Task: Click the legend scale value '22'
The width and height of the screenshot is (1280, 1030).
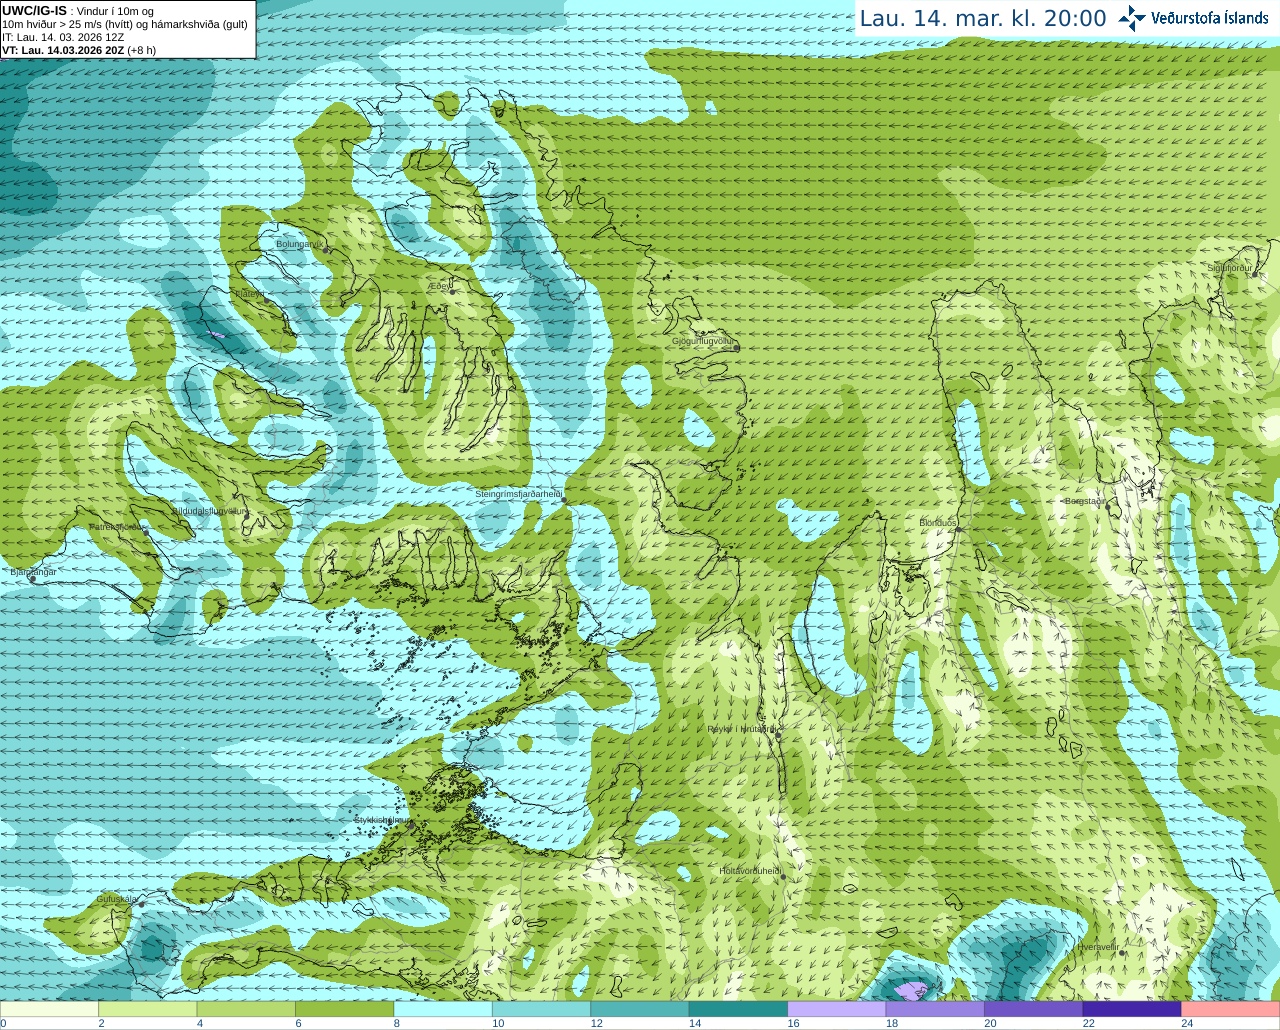Action: pyautogui.click(x=1088, y=1023)
